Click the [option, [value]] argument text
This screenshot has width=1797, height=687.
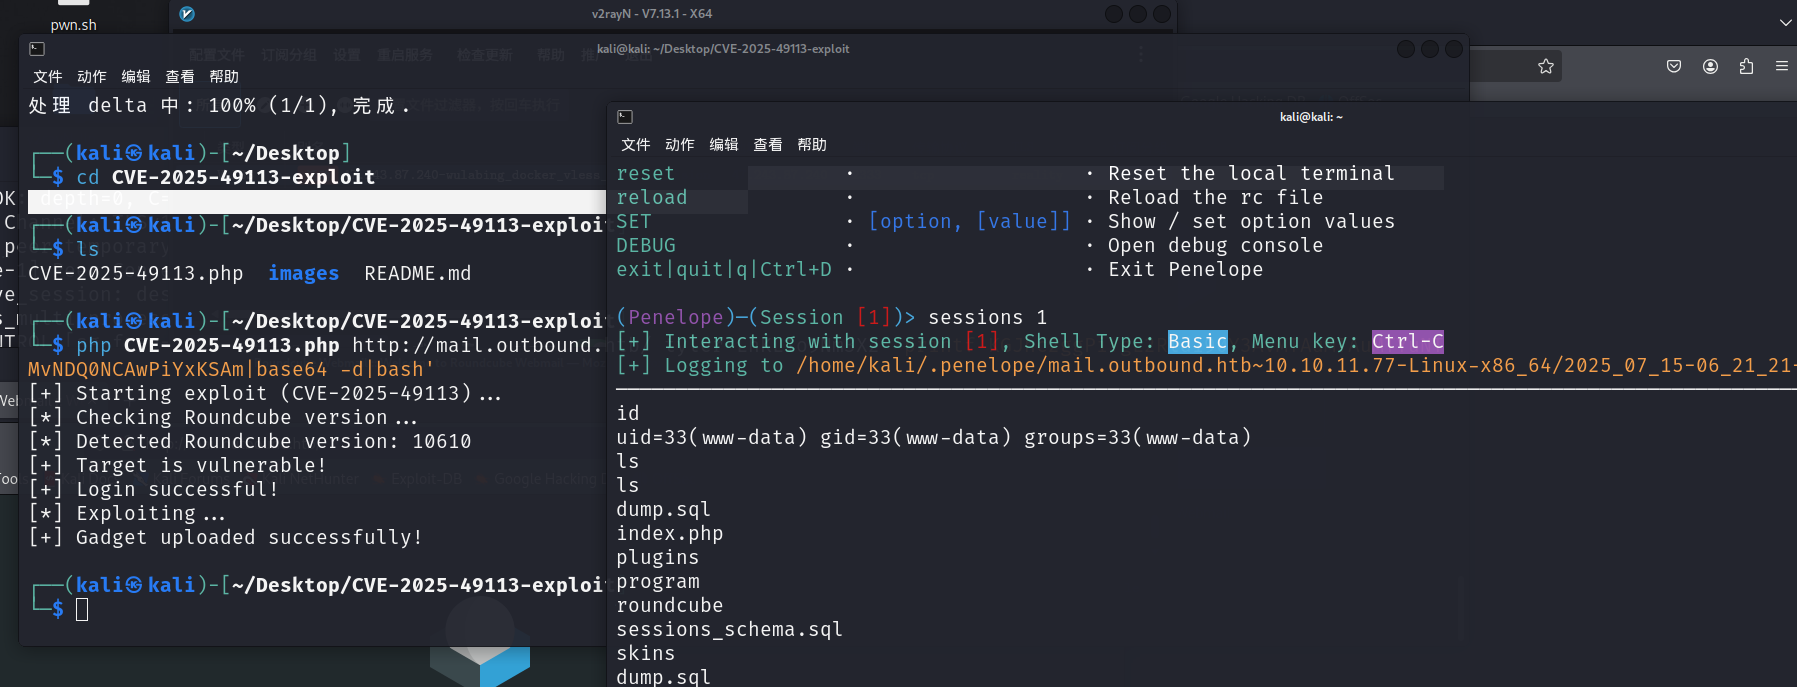pyautogui.click(x=969, y=222)
